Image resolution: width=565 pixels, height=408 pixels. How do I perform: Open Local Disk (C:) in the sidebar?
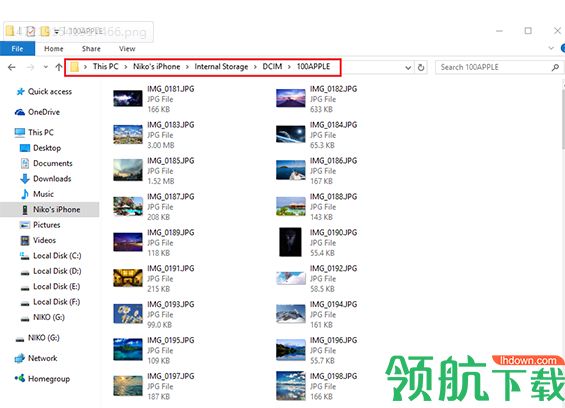[x=50, y=256]
